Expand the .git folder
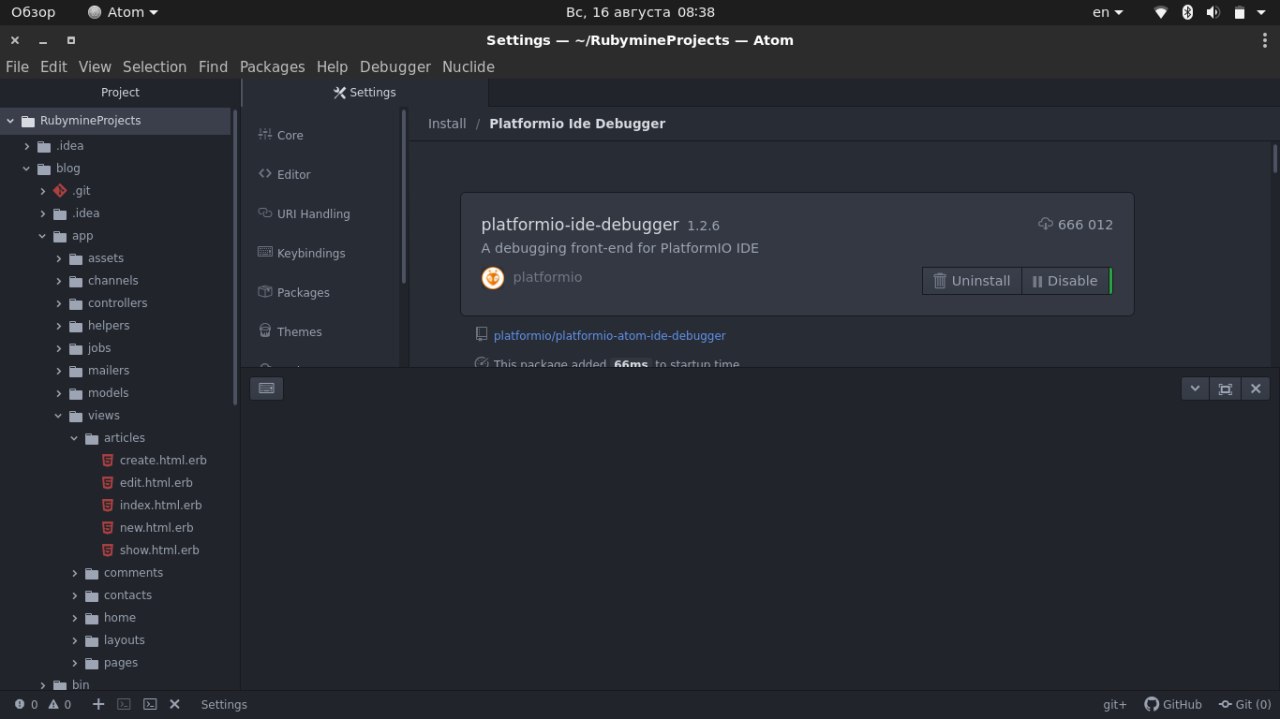Image resolution: width=1280 pixels, height=719 pixels. 43,191
